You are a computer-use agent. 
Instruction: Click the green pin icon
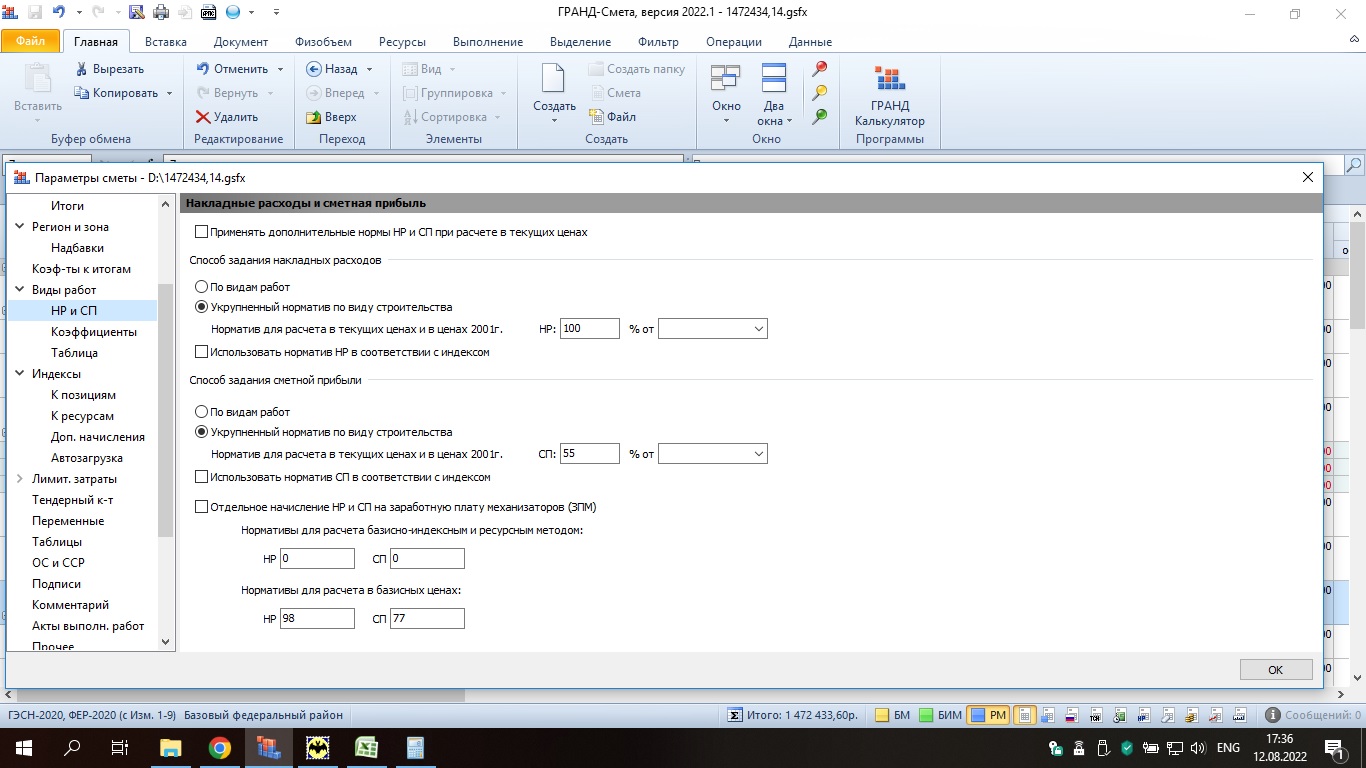(x=820, y=117)
